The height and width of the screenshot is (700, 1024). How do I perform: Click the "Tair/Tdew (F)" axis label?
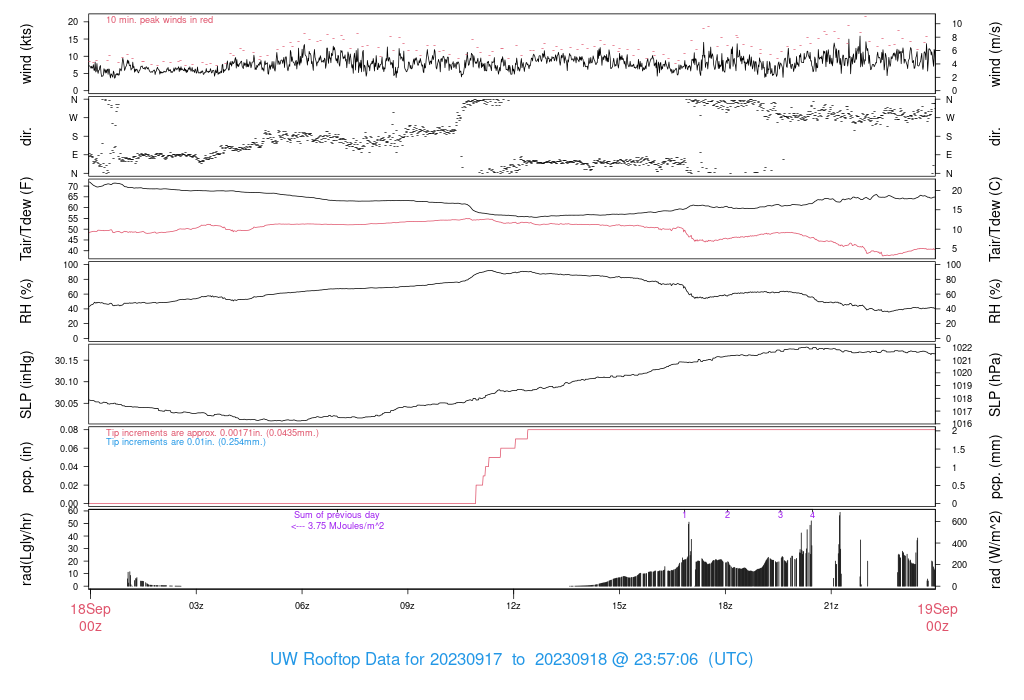[26, 219]
